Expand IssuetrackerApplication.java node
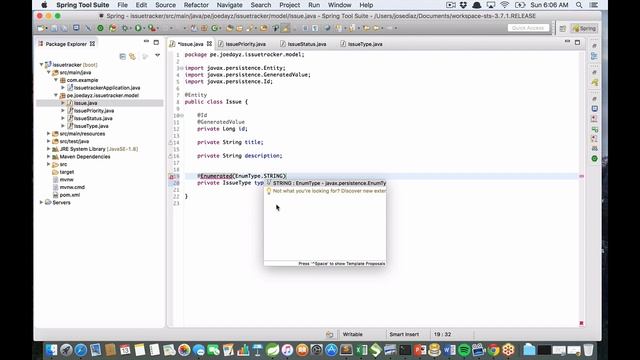 [63, 88]
